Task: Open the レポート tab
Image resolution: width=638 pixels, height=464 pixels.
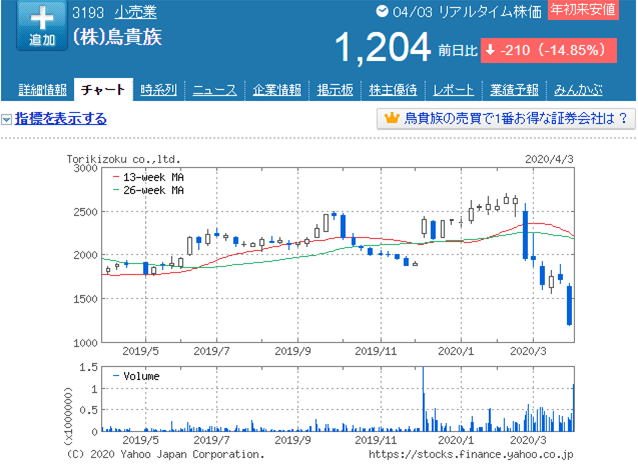Action: pos(453,90)
